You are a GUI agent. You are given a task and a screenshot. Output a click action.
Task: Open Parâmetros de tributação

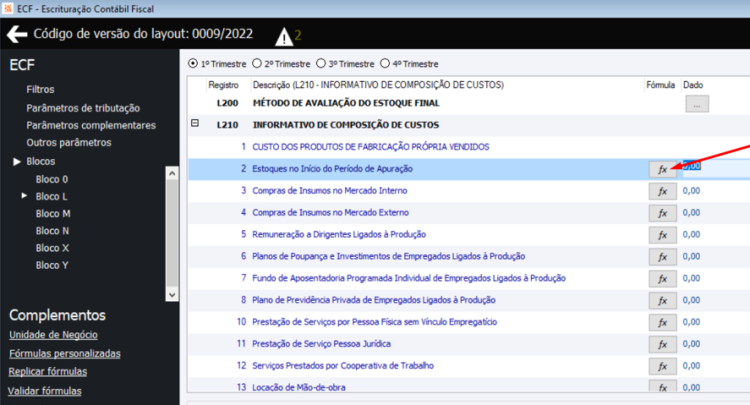pyautogui.click(x=83, y=108)
